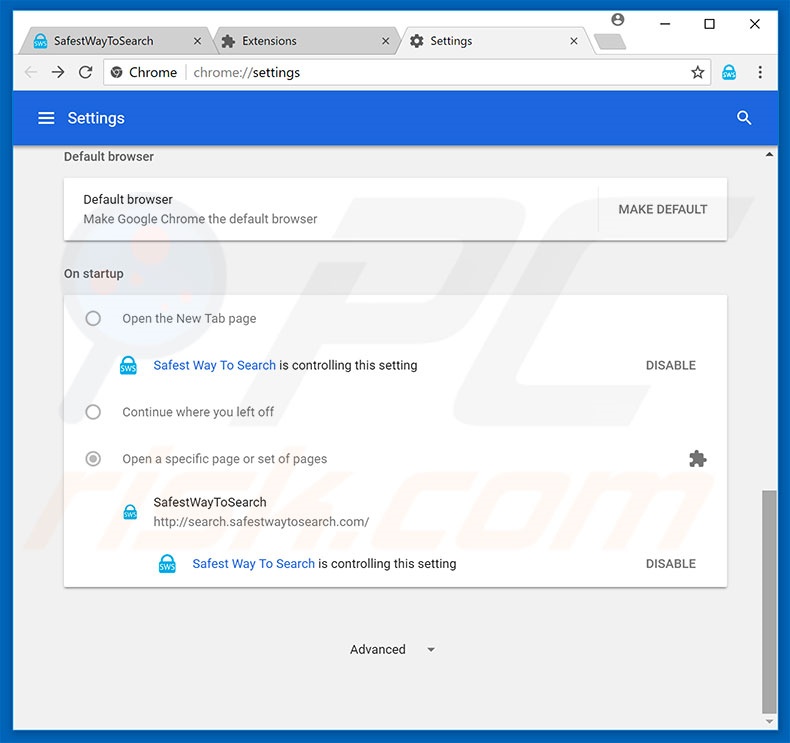Go forward in browser history
This screenshot has height=743, width=790.
point(58,73)
